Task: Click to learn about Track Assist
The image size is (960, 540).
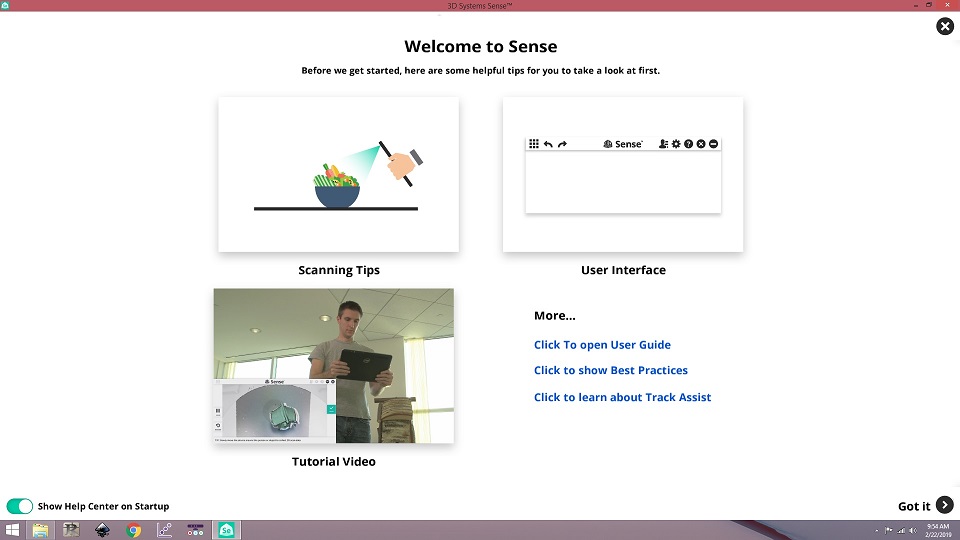Action: click(x=622, y=397)
